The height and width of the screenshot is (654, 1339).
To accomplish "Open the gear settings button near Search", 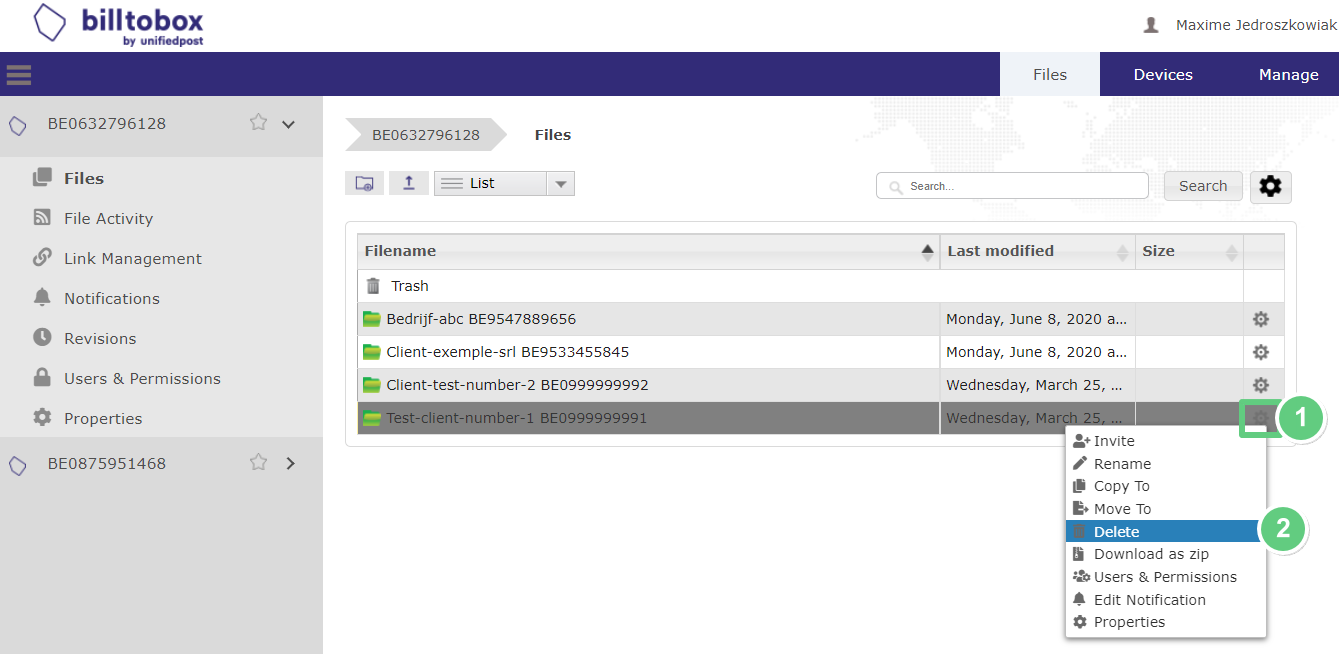I will pyautogui.click(x=1271, y=186).
